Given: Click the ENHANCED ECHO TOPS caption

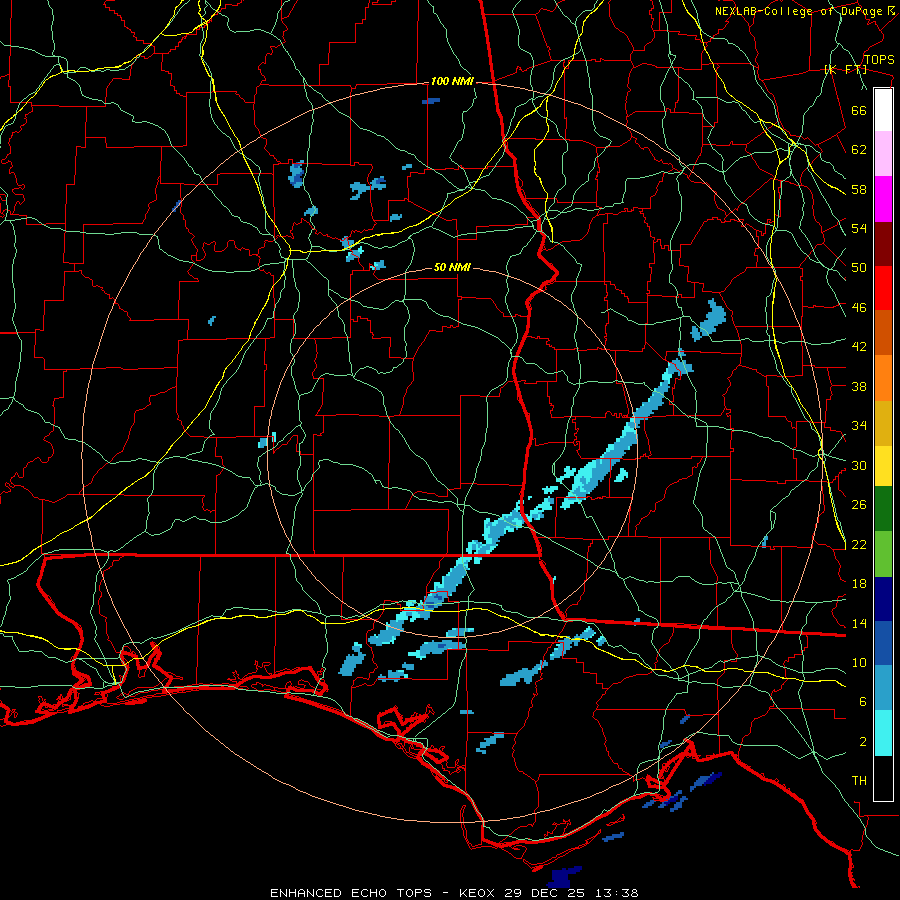Looking at the screenshot, I should tap(351, 893).
